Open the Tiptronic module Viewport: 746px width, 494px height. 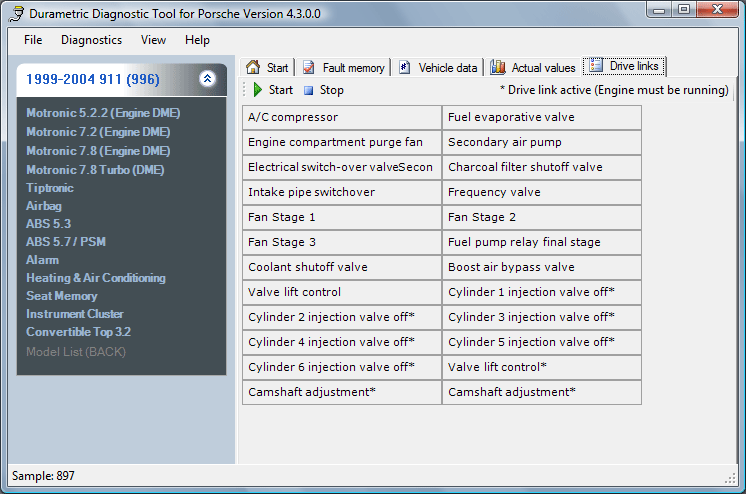50,188
